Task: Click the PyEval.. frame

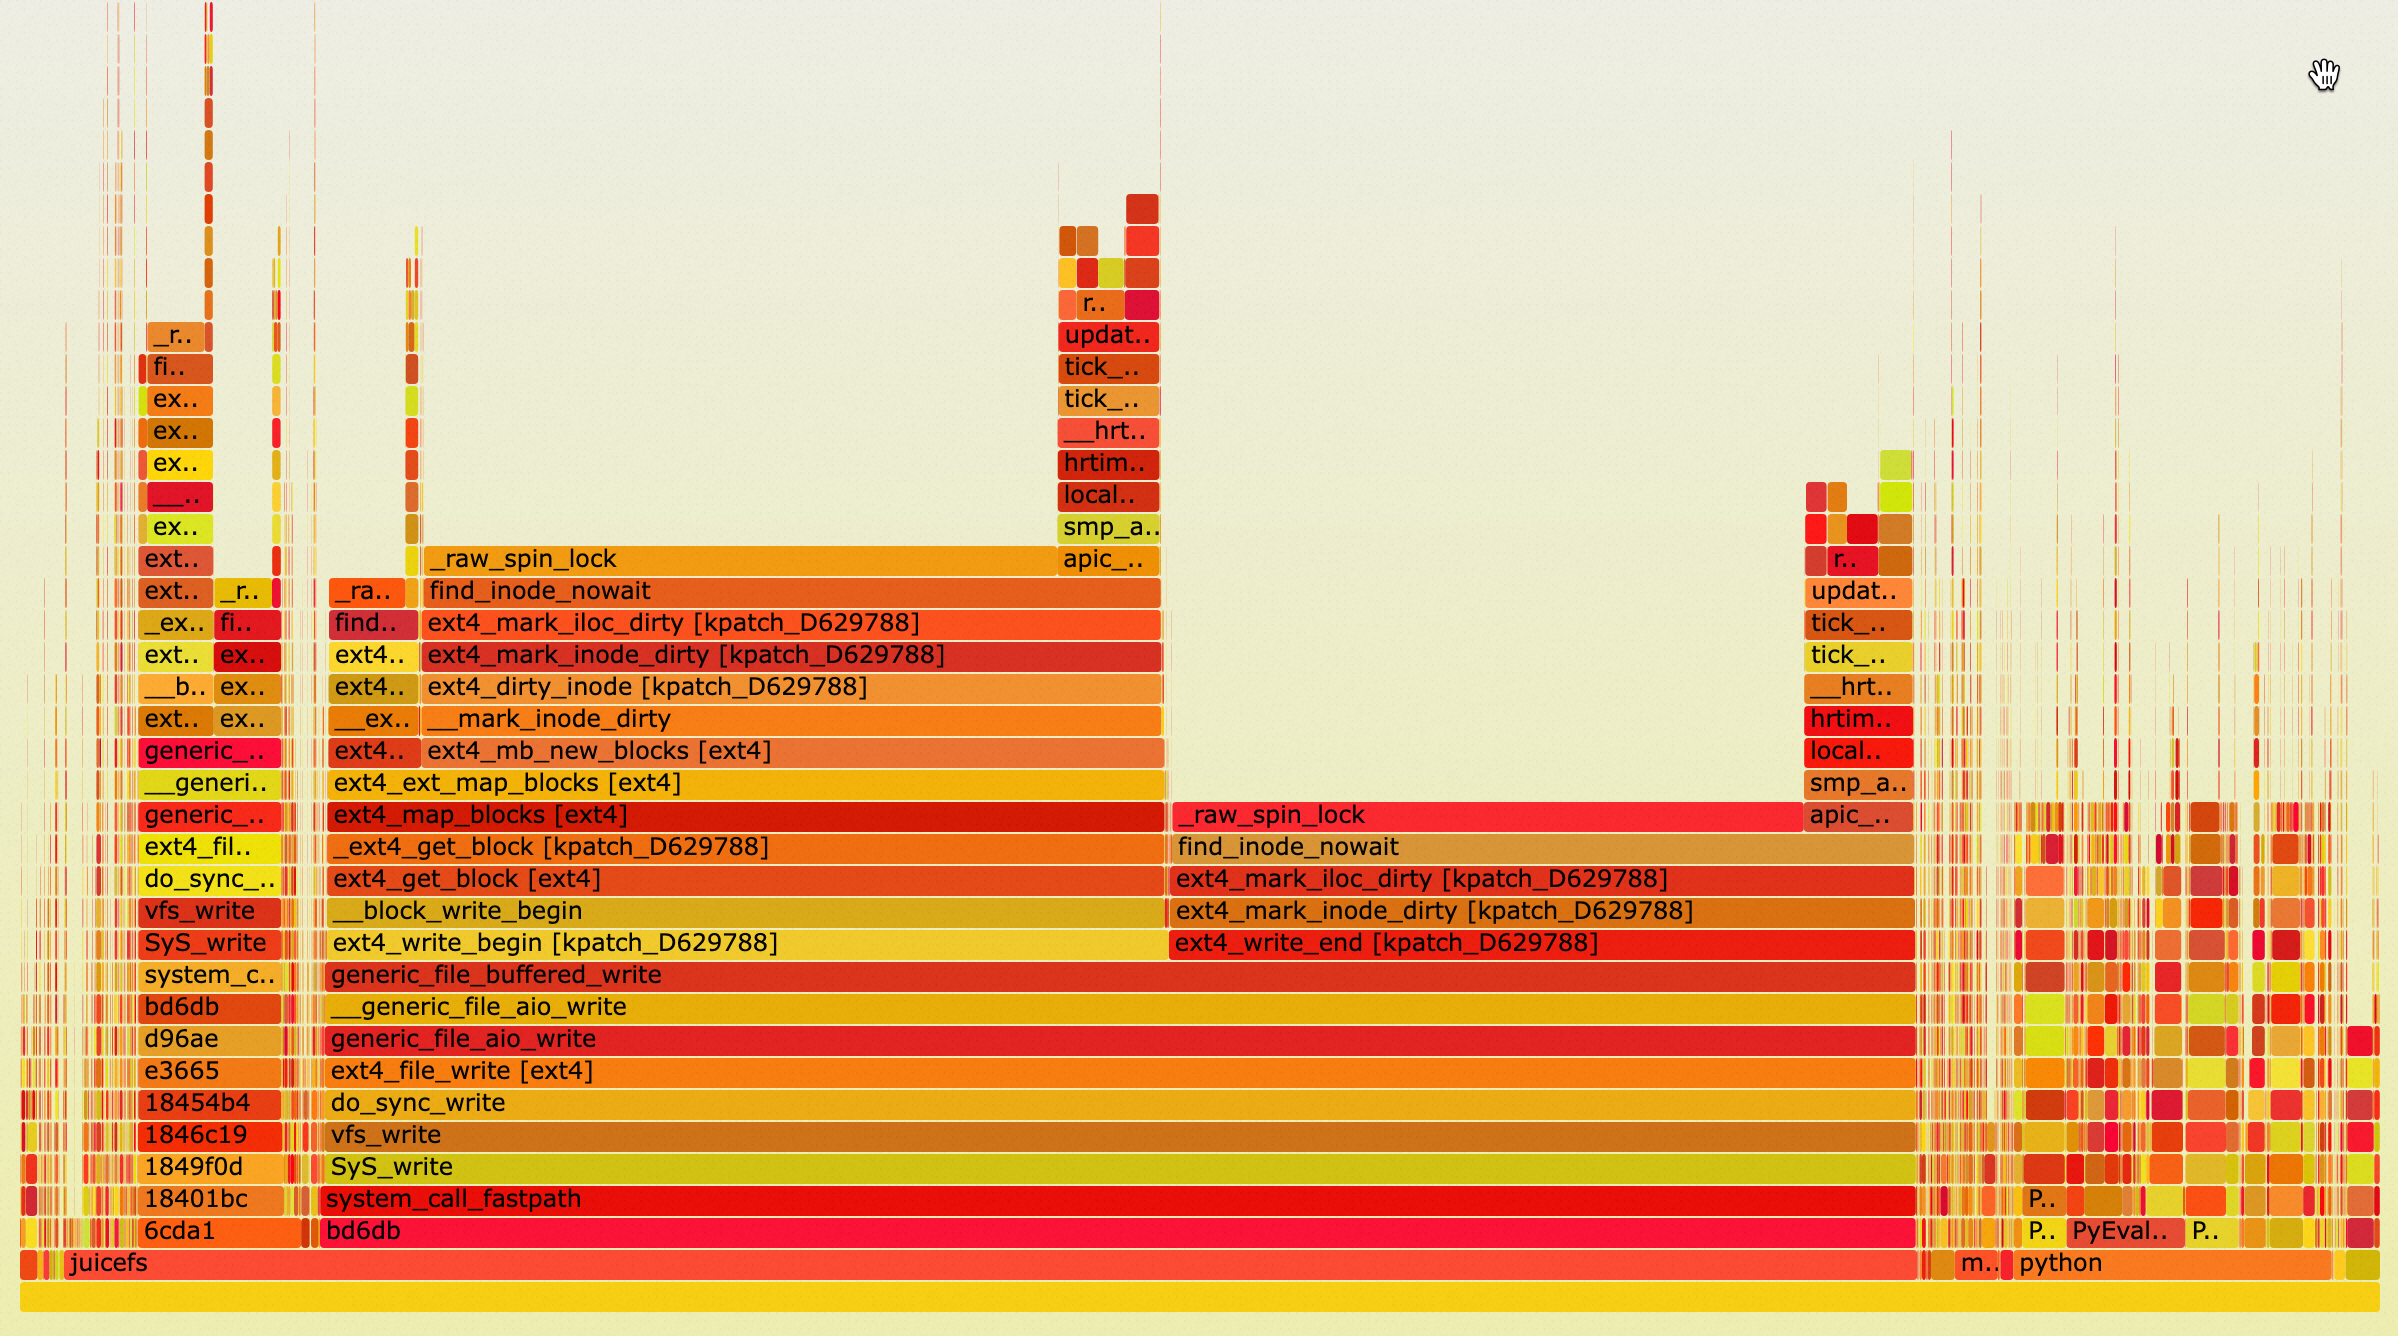Action: click(2126, 1232)
